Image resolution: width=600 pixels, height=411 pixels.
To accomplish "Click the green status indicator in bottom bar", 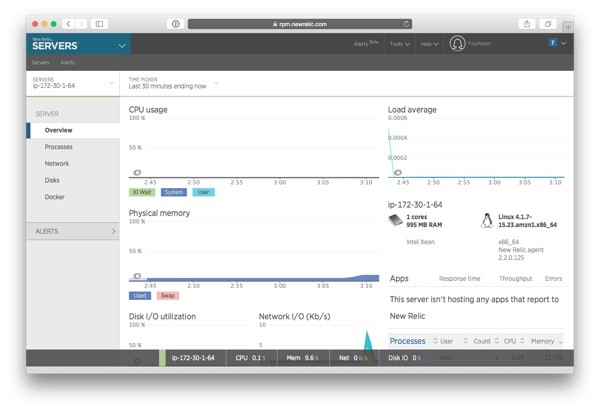I will pos(162,358).
